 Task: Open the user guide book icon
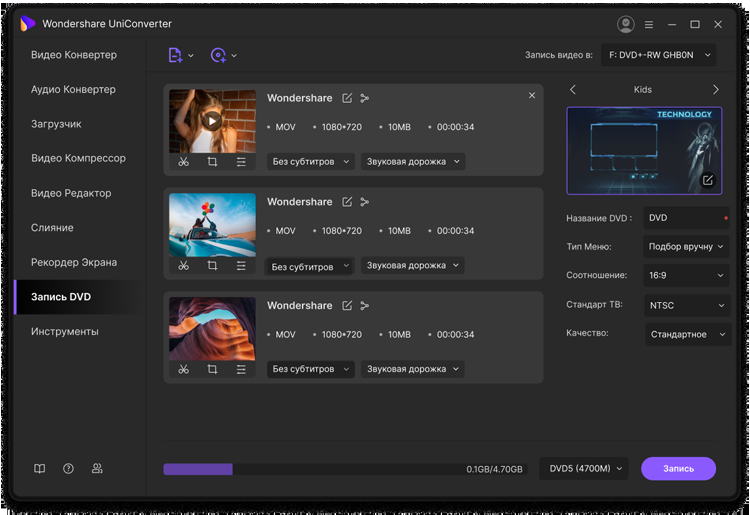pyautogui.click(x=40, y=469)
